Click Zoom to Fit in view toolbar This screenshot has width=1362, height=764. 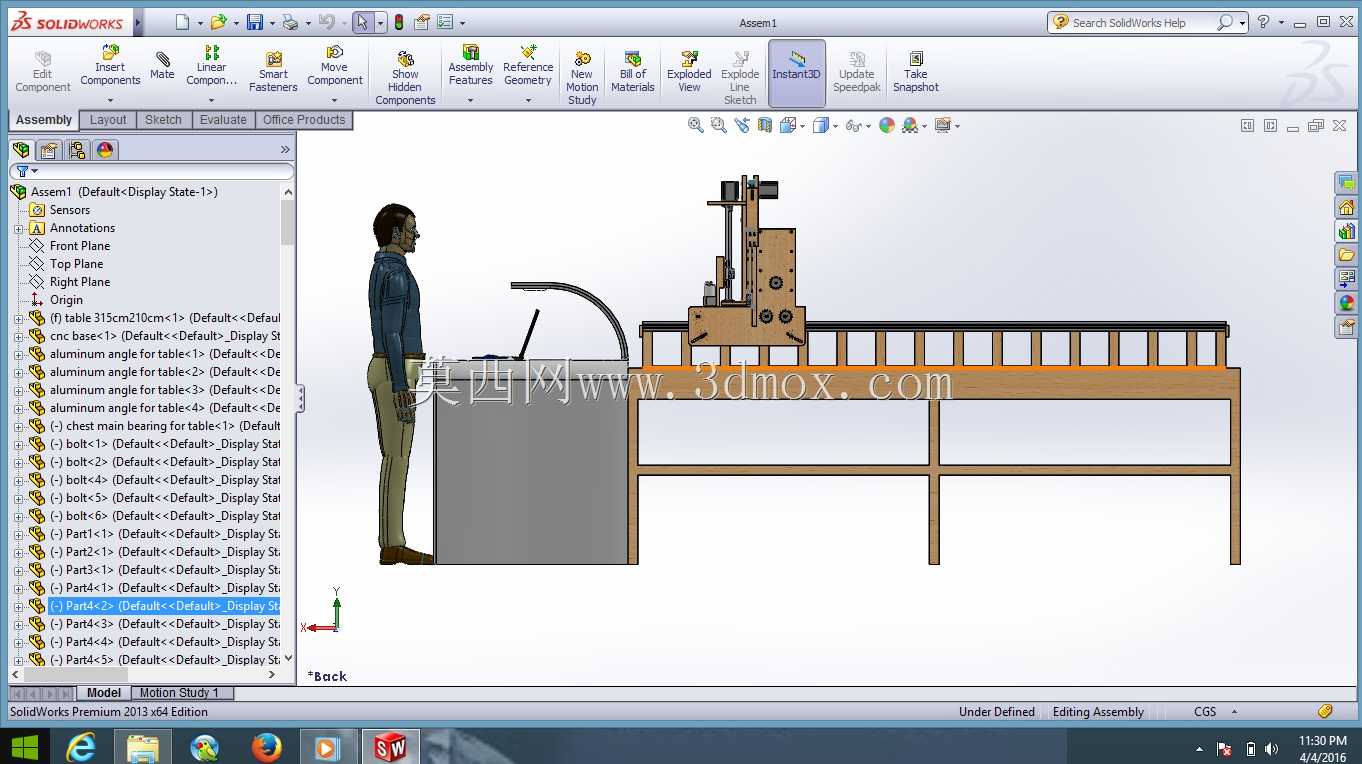[696, 125]
